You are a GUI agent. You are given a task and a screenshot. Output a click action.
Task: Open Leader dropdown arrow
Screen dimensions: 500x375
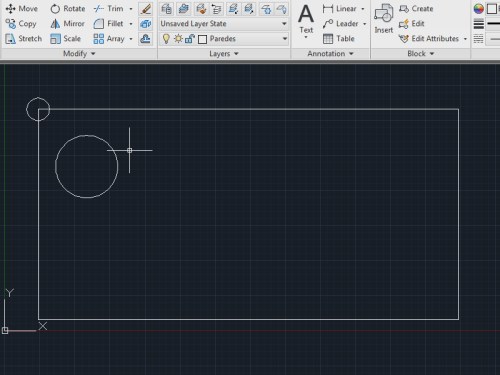(x=365, y=24)
